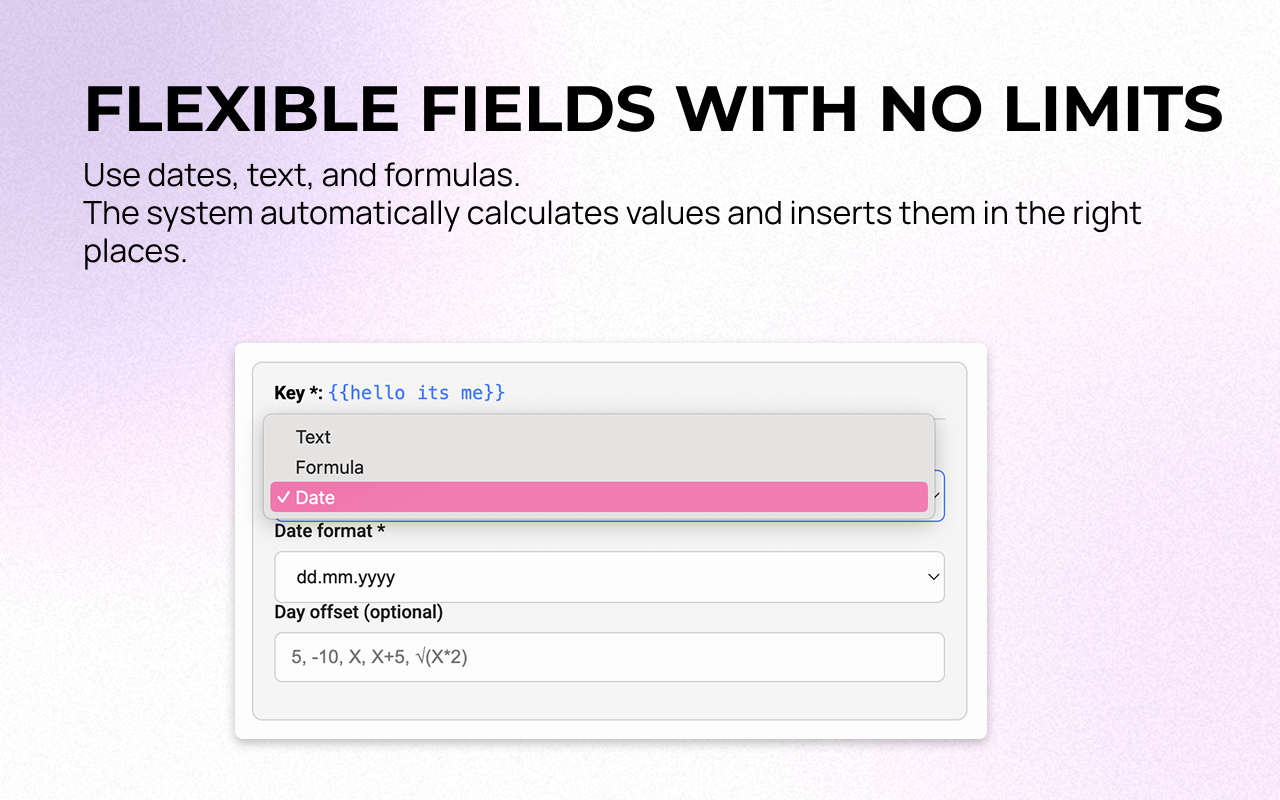The width and height of the screenshot is (1280, 800).
Task: Click the {{hello its me}} key value
Action: [417, 393]
